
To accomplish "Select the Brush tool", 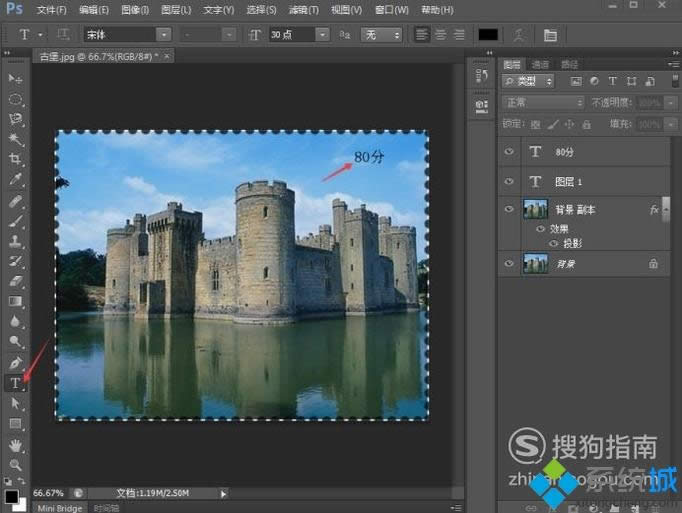I will click(15, 221).
